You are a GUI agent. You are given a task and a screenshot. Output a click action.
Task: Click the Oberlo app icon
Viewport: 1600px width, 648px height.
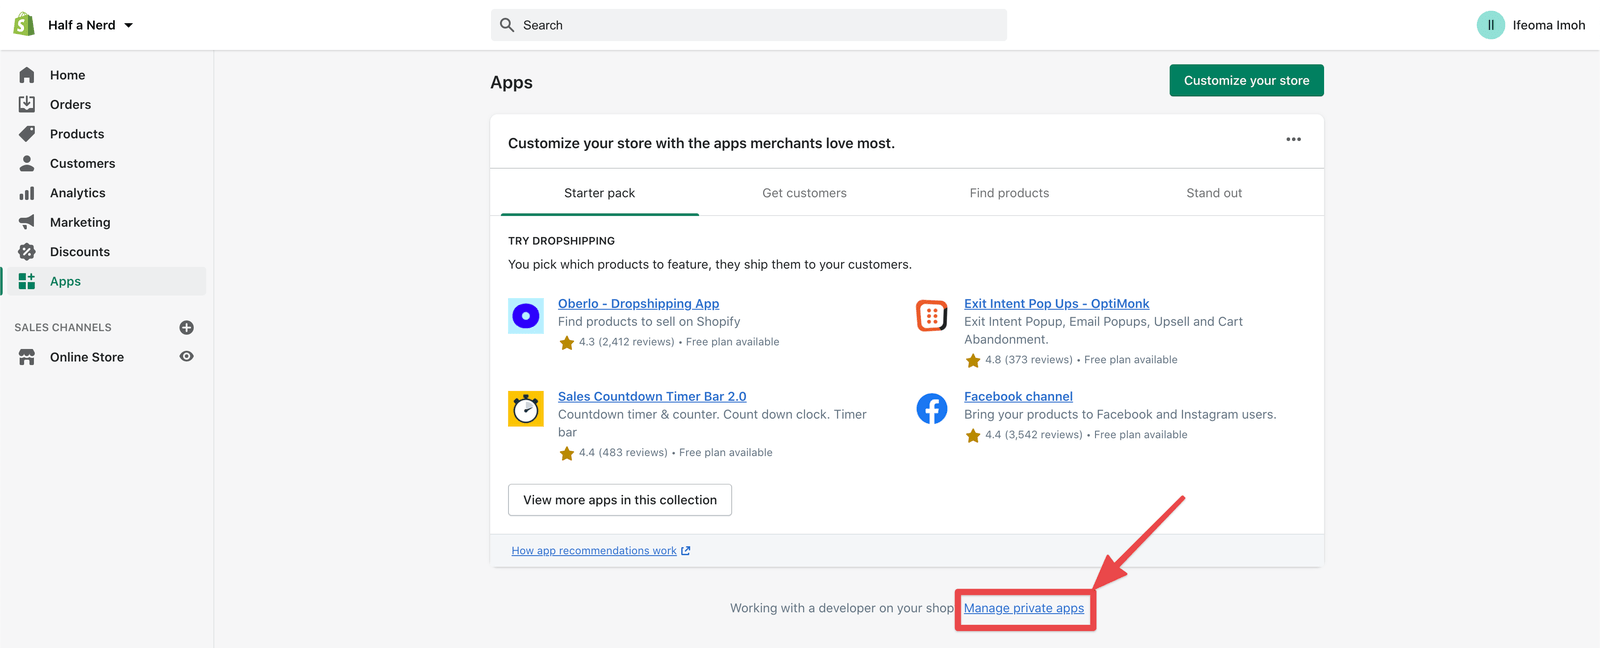tap(526, 316)
